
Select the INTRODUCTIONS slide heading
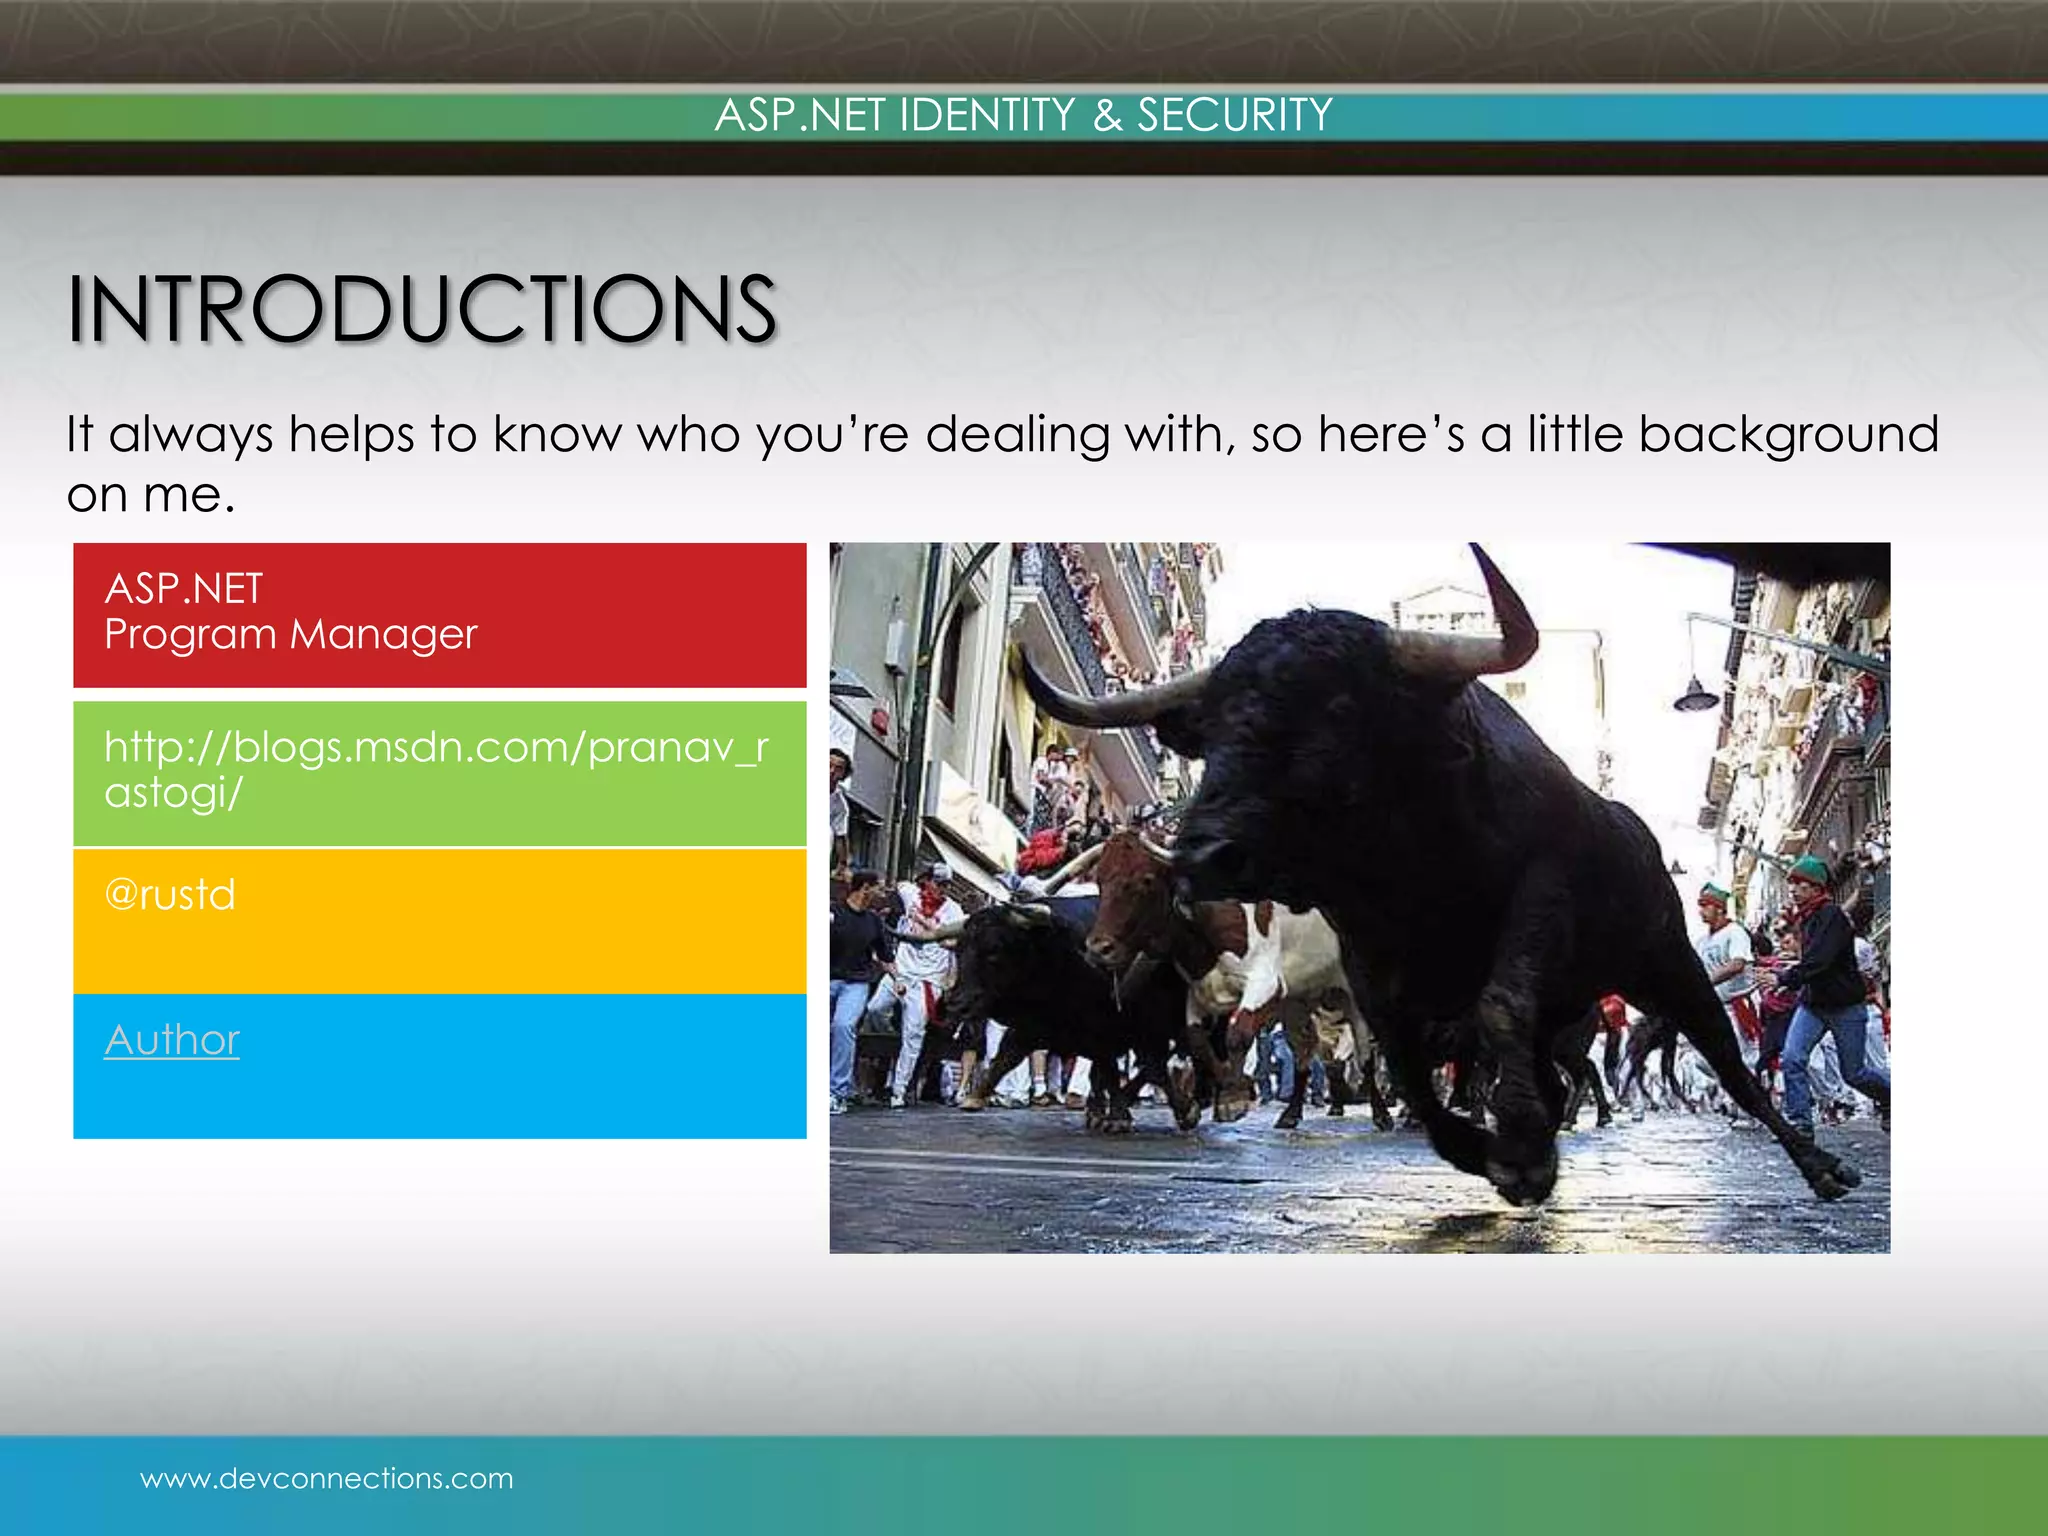421,310
